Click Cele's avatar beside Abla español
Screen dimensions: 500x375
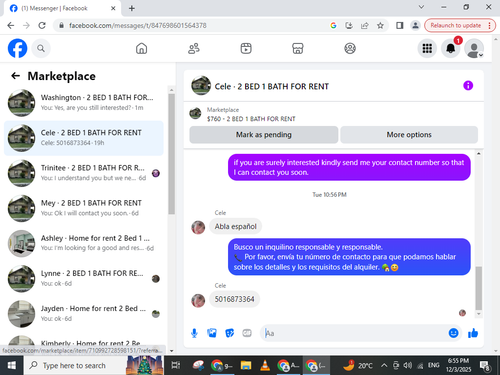[198, 227]
